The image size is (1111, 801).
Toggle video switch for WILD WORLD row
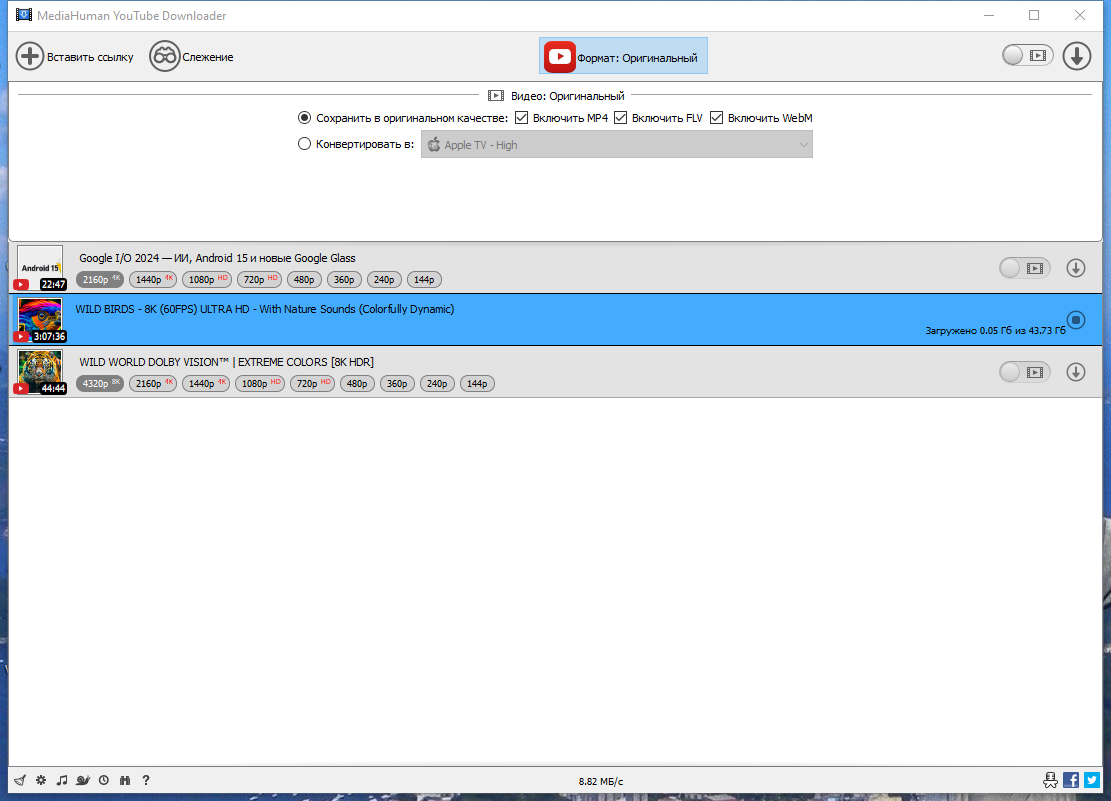coord(1025,372)
